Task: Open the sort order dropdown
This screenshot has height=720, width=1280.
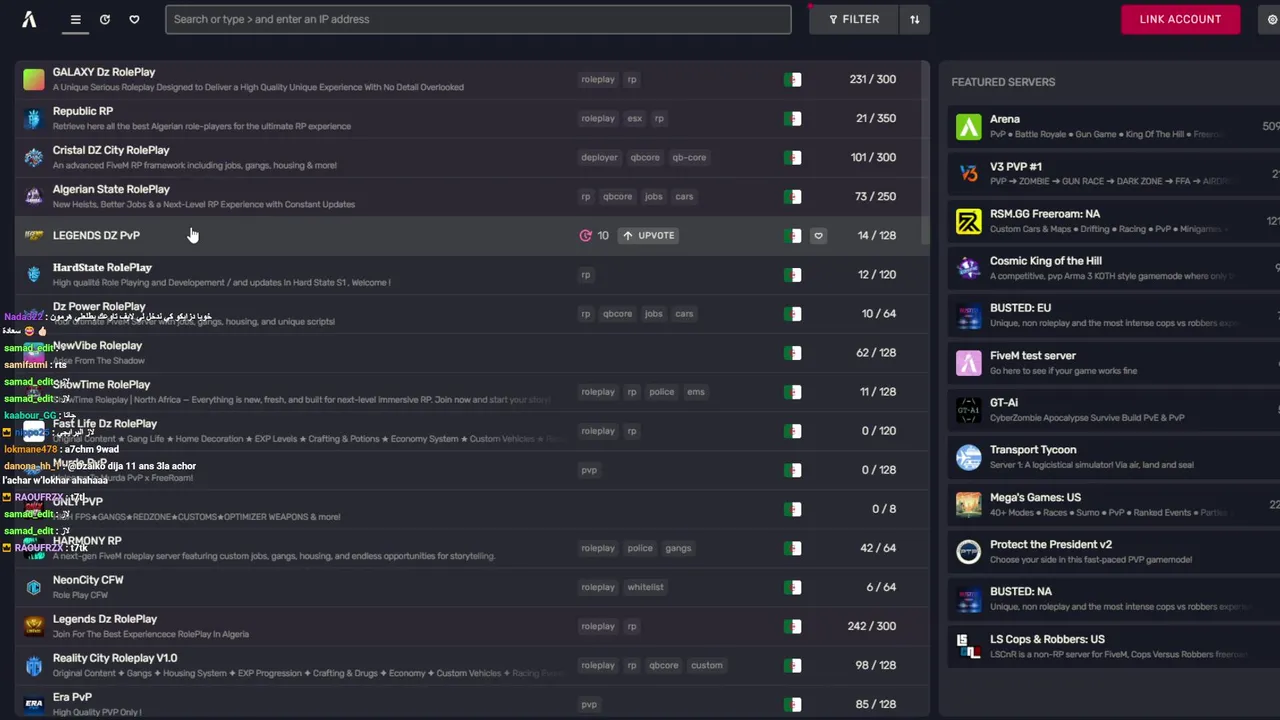Action: click(x=914, y=19)
